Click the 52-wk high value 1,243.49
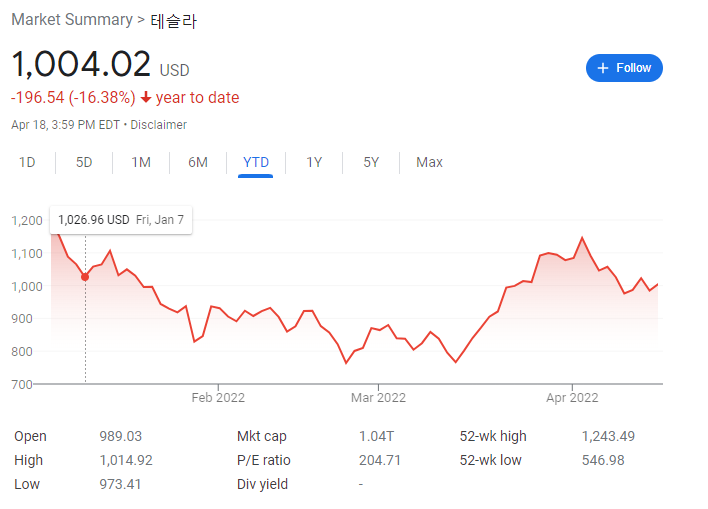708x509 pixels. (608, 436)
